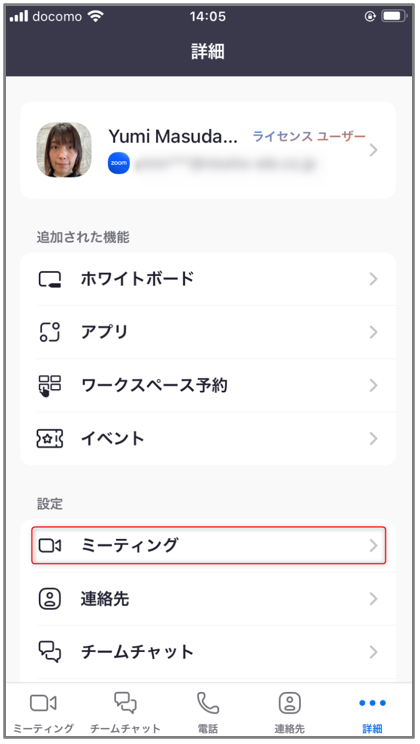Tap the イベント ticket icon
Image resolution: width=420 pixels, height=744 pixels.
pyautogui.click(x=50, y=438)
